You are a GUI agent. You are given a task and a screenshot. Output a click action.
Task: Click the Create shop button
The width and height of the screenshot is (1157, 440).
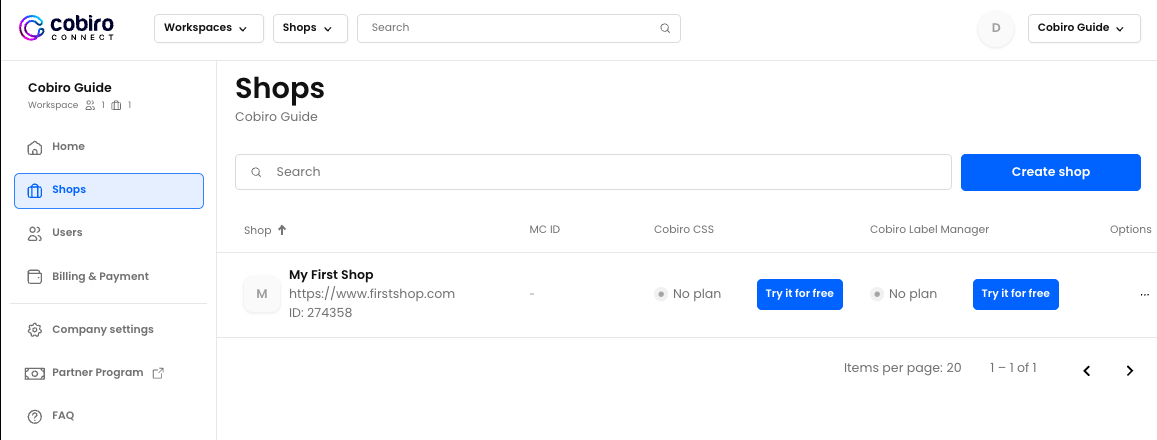pyautogui.click(x=1051, y=172)
